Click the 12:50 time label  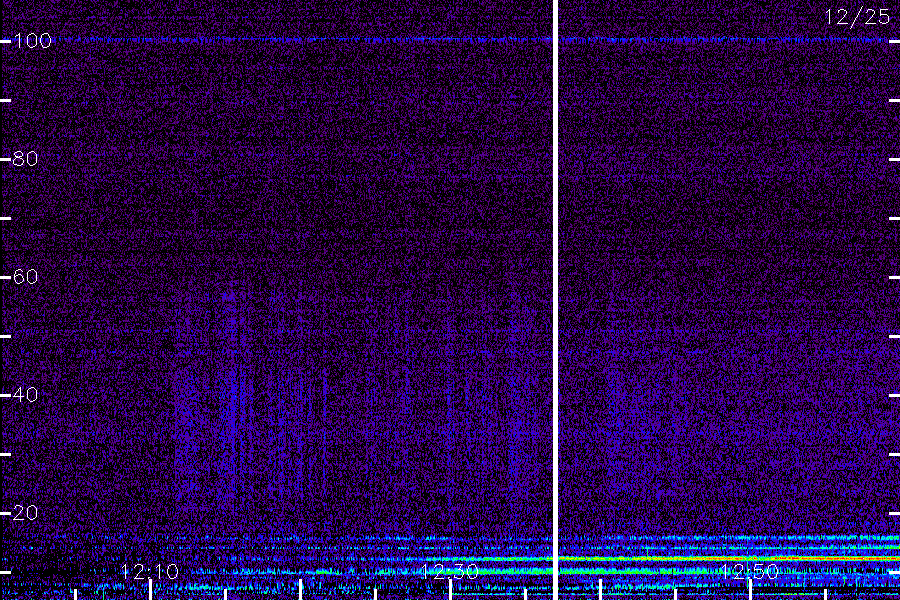click(750, 571)
